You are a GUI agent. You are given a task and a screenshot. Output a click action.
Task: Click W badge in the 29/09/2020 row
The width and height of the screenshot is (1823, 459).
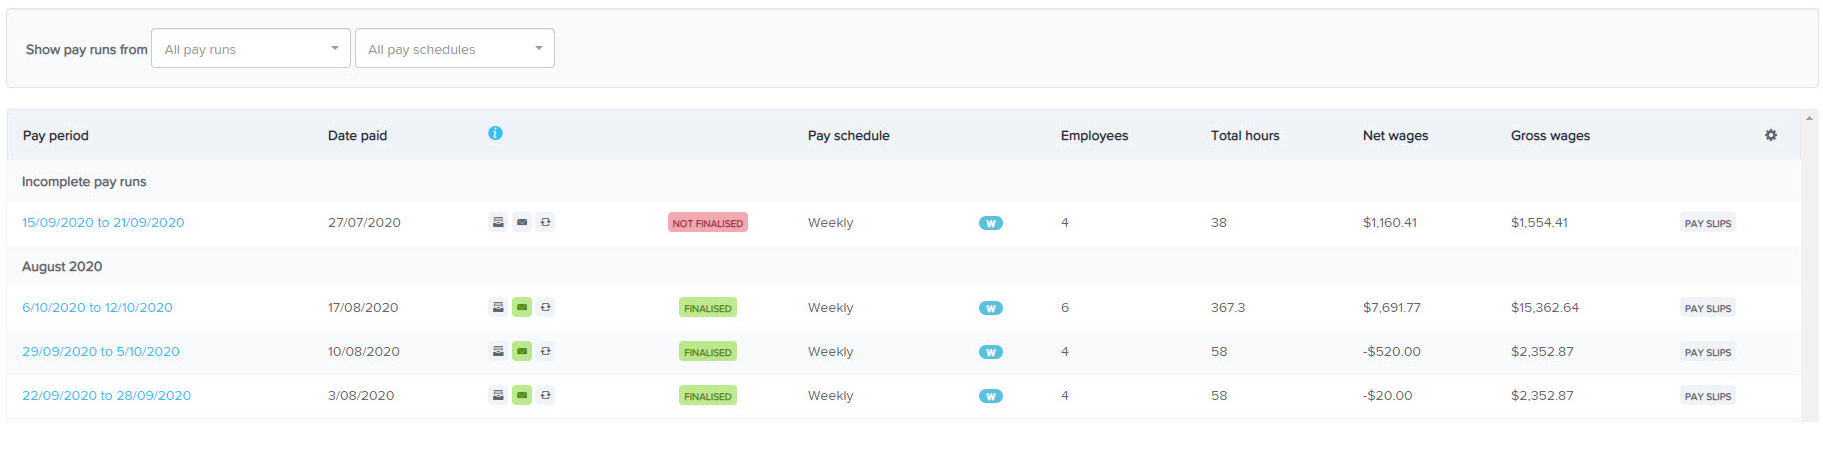click(991, 352)
